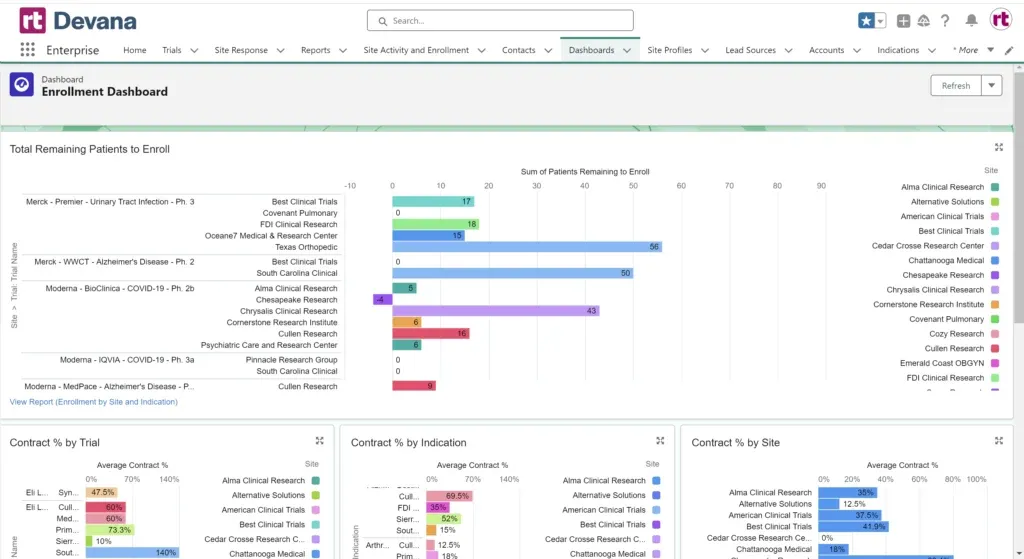Click Emerald Coast OBGYN legend swatch
This screenshot has height=559, width=1024.
(x=995, y=363)
